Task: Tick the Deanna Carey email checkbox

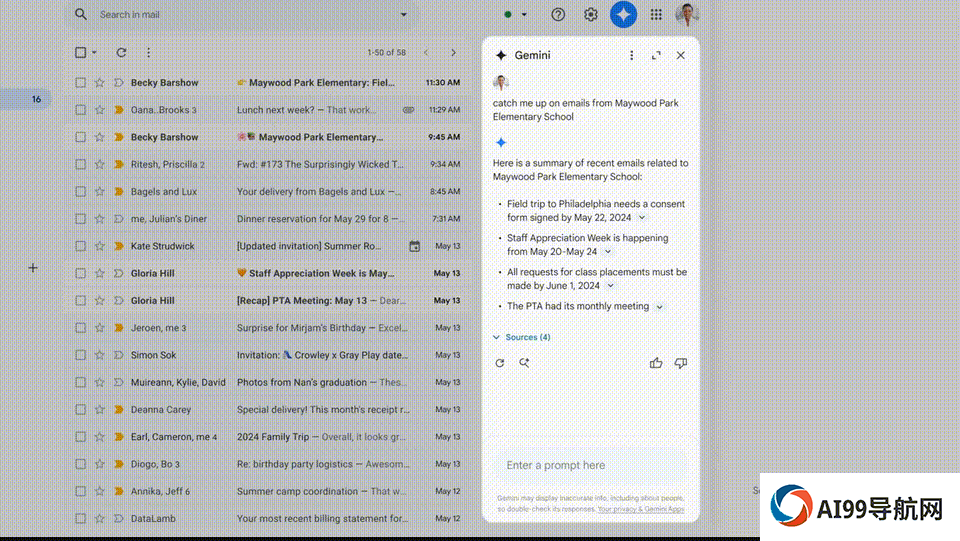Action: coord(80,409)
